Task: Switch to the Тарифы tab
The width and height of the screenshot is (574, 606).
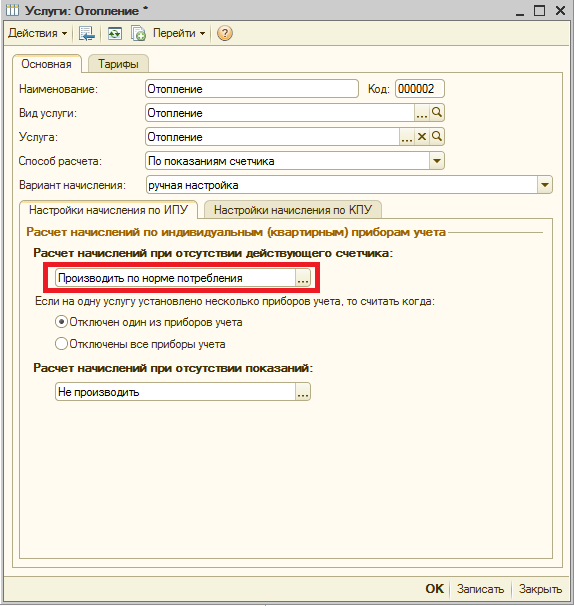Action: point(118,64)
